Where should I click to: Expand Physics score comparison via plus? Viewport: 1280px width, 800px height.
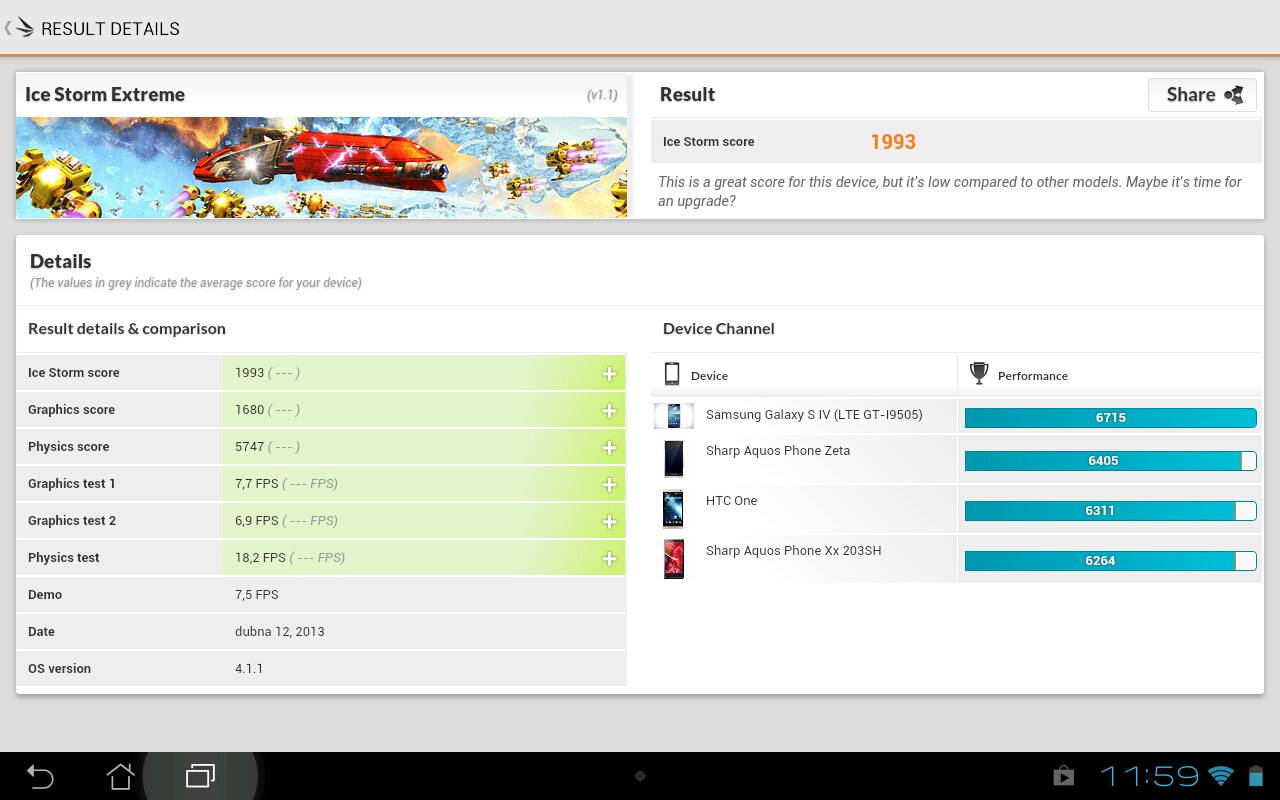608,446
